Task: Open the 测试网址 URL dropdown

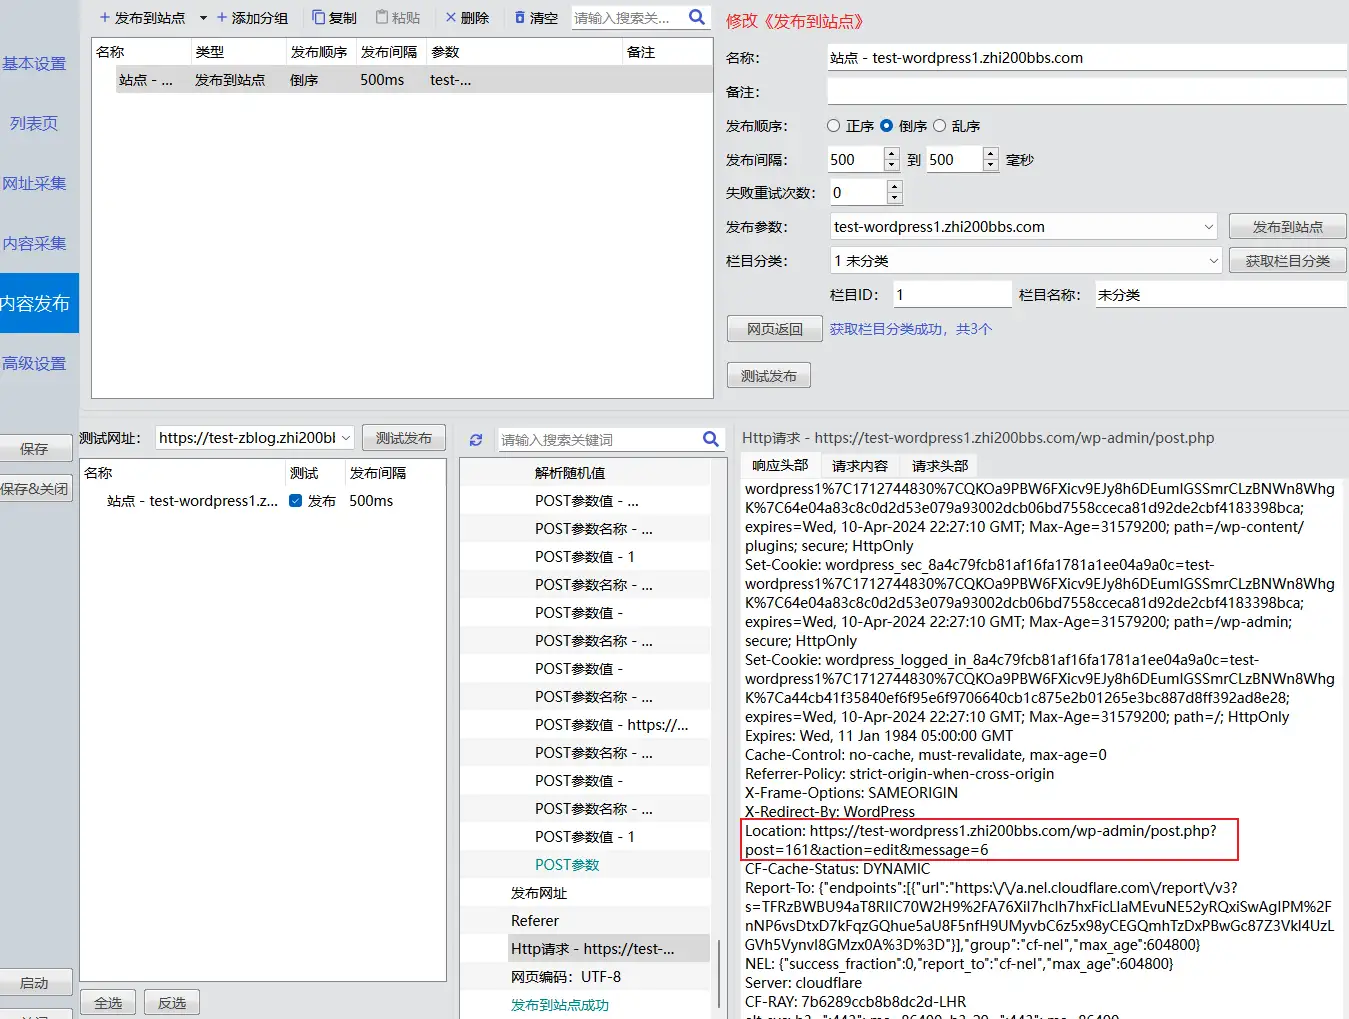Action: point(346,438)
